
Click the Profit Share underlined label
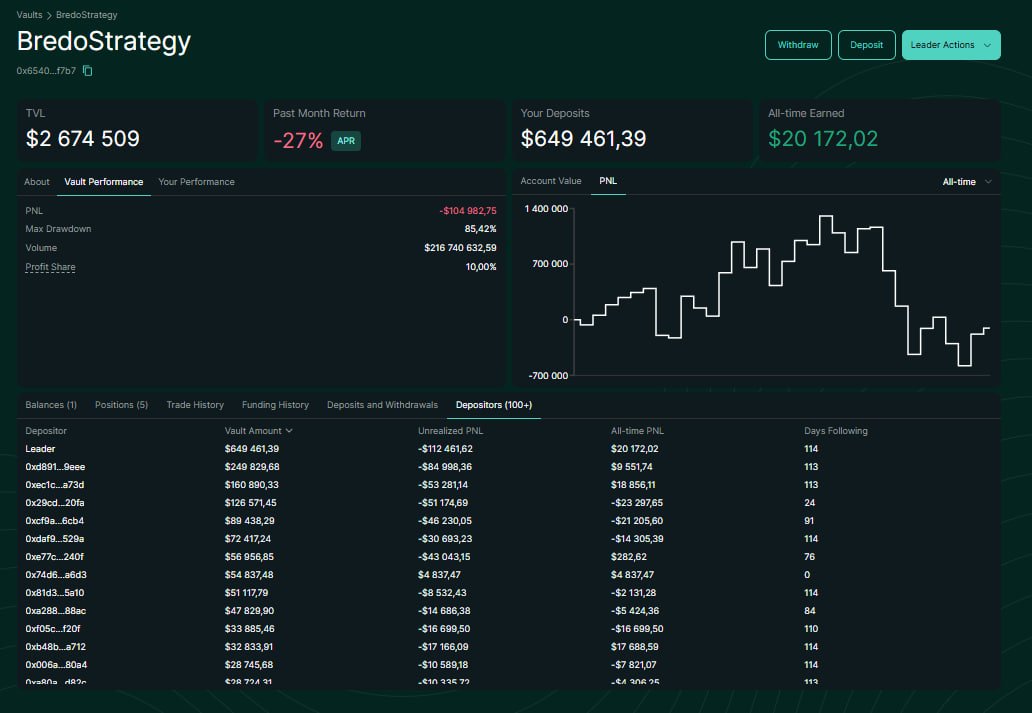click(50, 267)
